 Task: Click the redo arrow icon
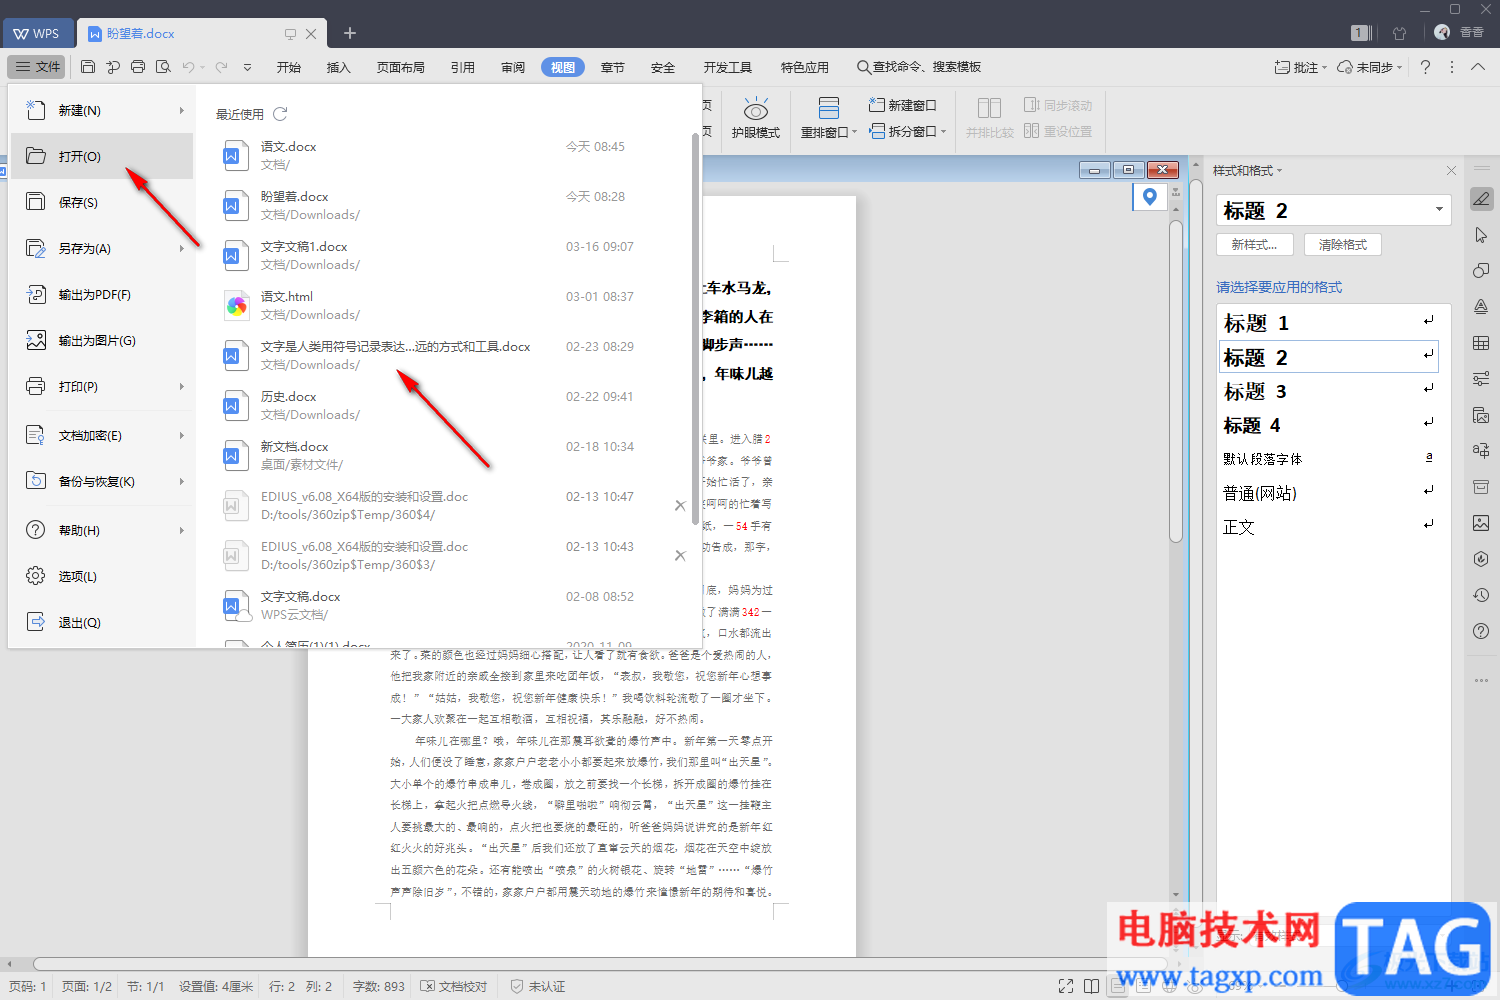pyautogui.click(x=221, y=67)
